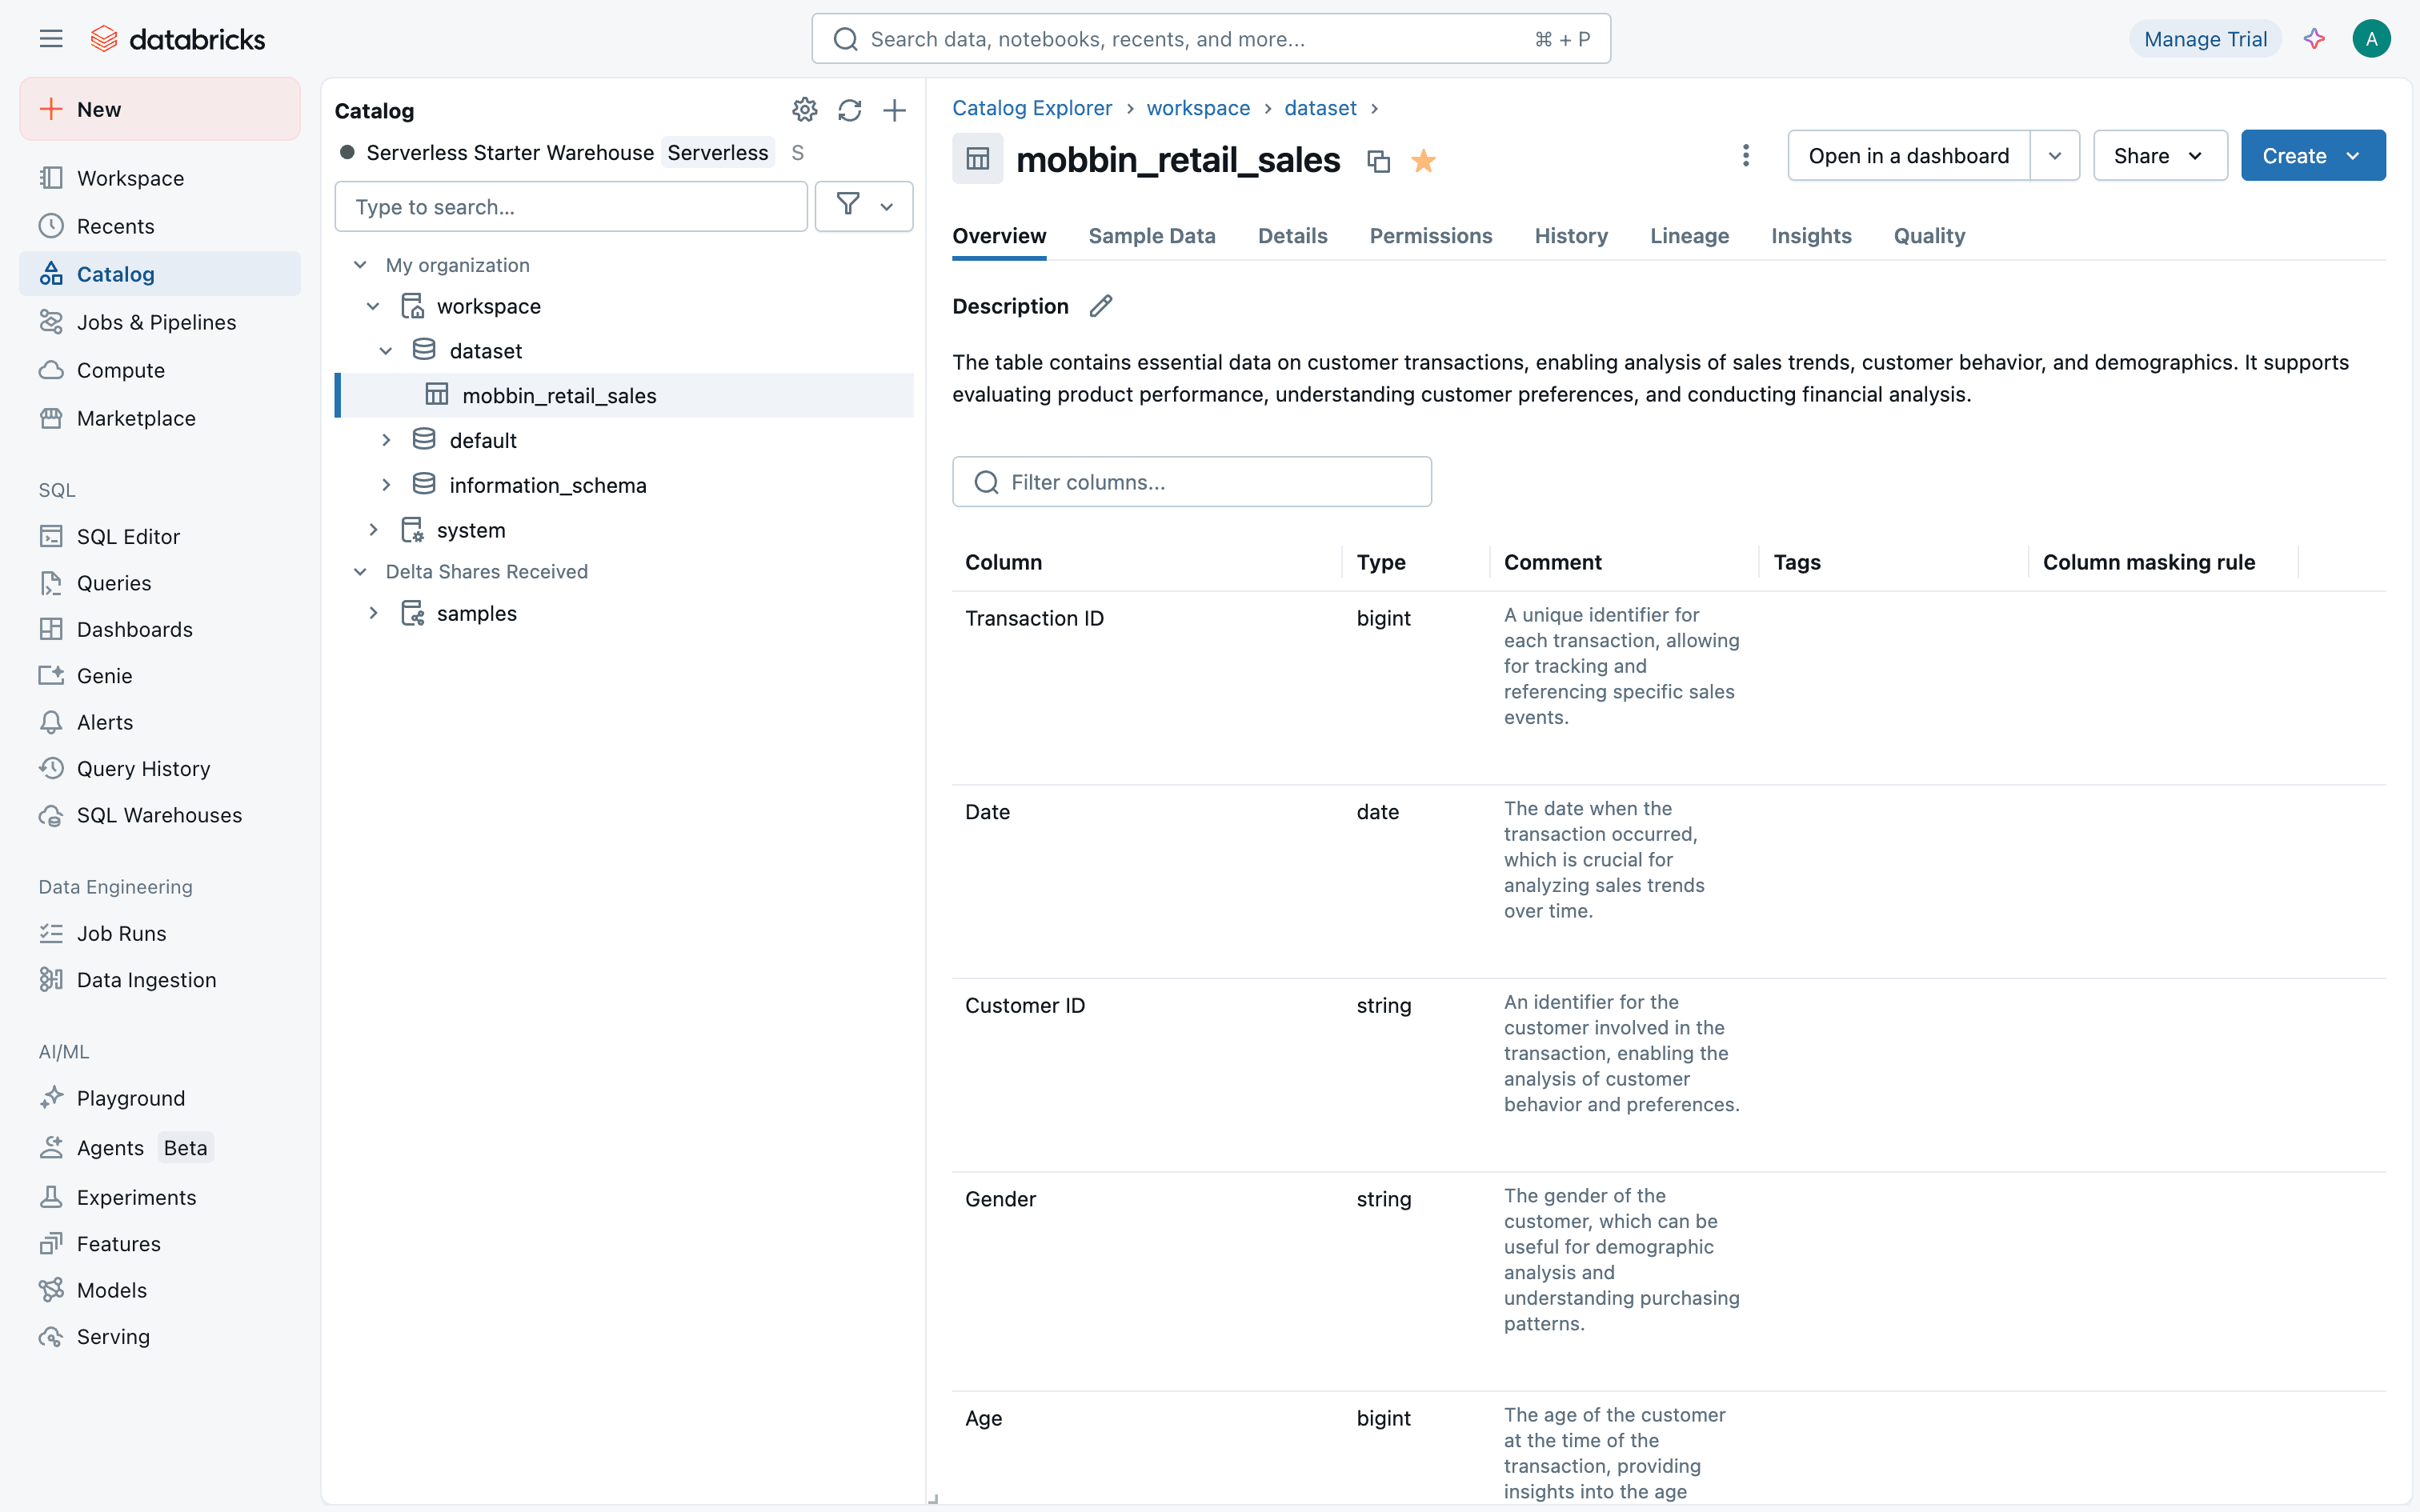Click the Manage Trial button
The height and width of the screenshot is (1512, 2420).
pos(2204,39)
